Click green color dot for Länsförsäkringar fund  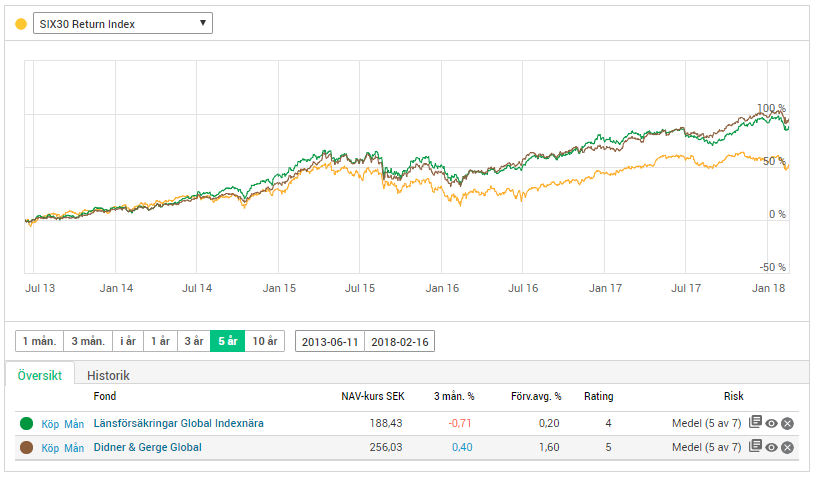pyautogui.click(x=27, y=423)
